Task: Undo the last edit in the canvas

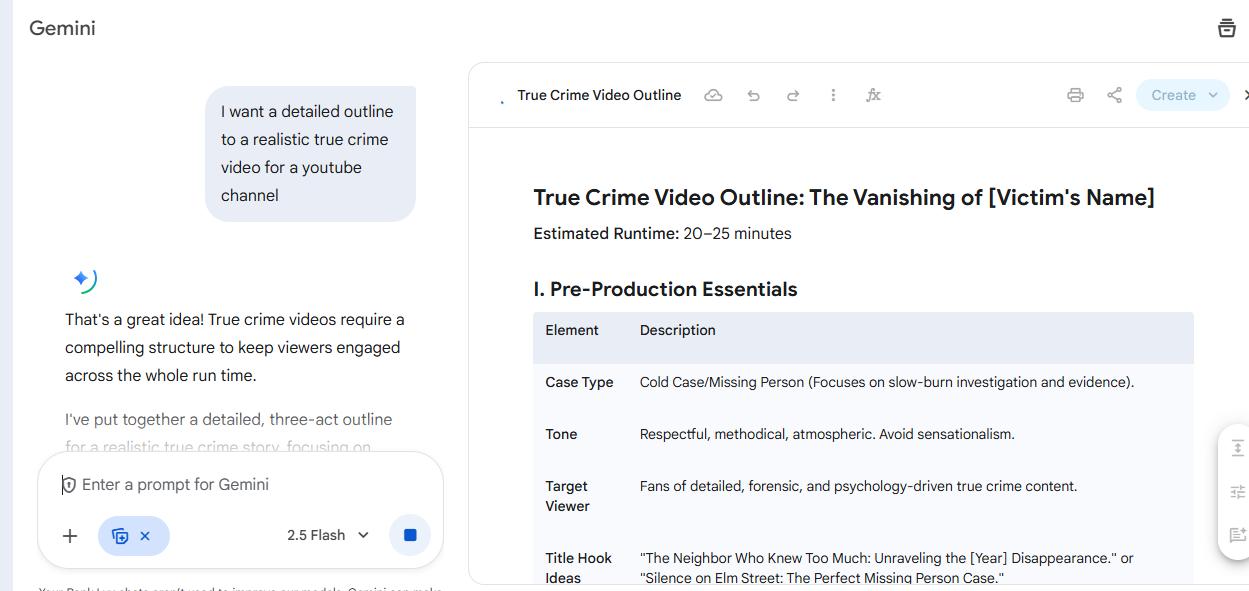Action: (x=753, y=95)
